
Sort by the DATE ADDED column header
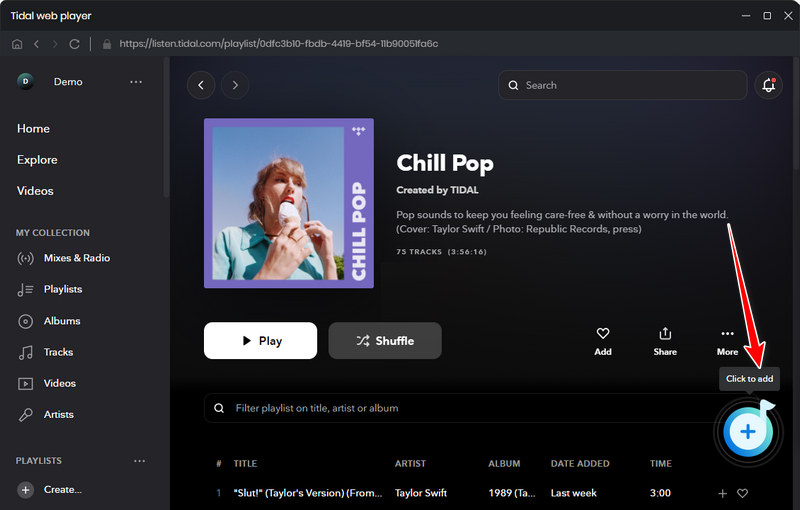click(x=580, y=464)
